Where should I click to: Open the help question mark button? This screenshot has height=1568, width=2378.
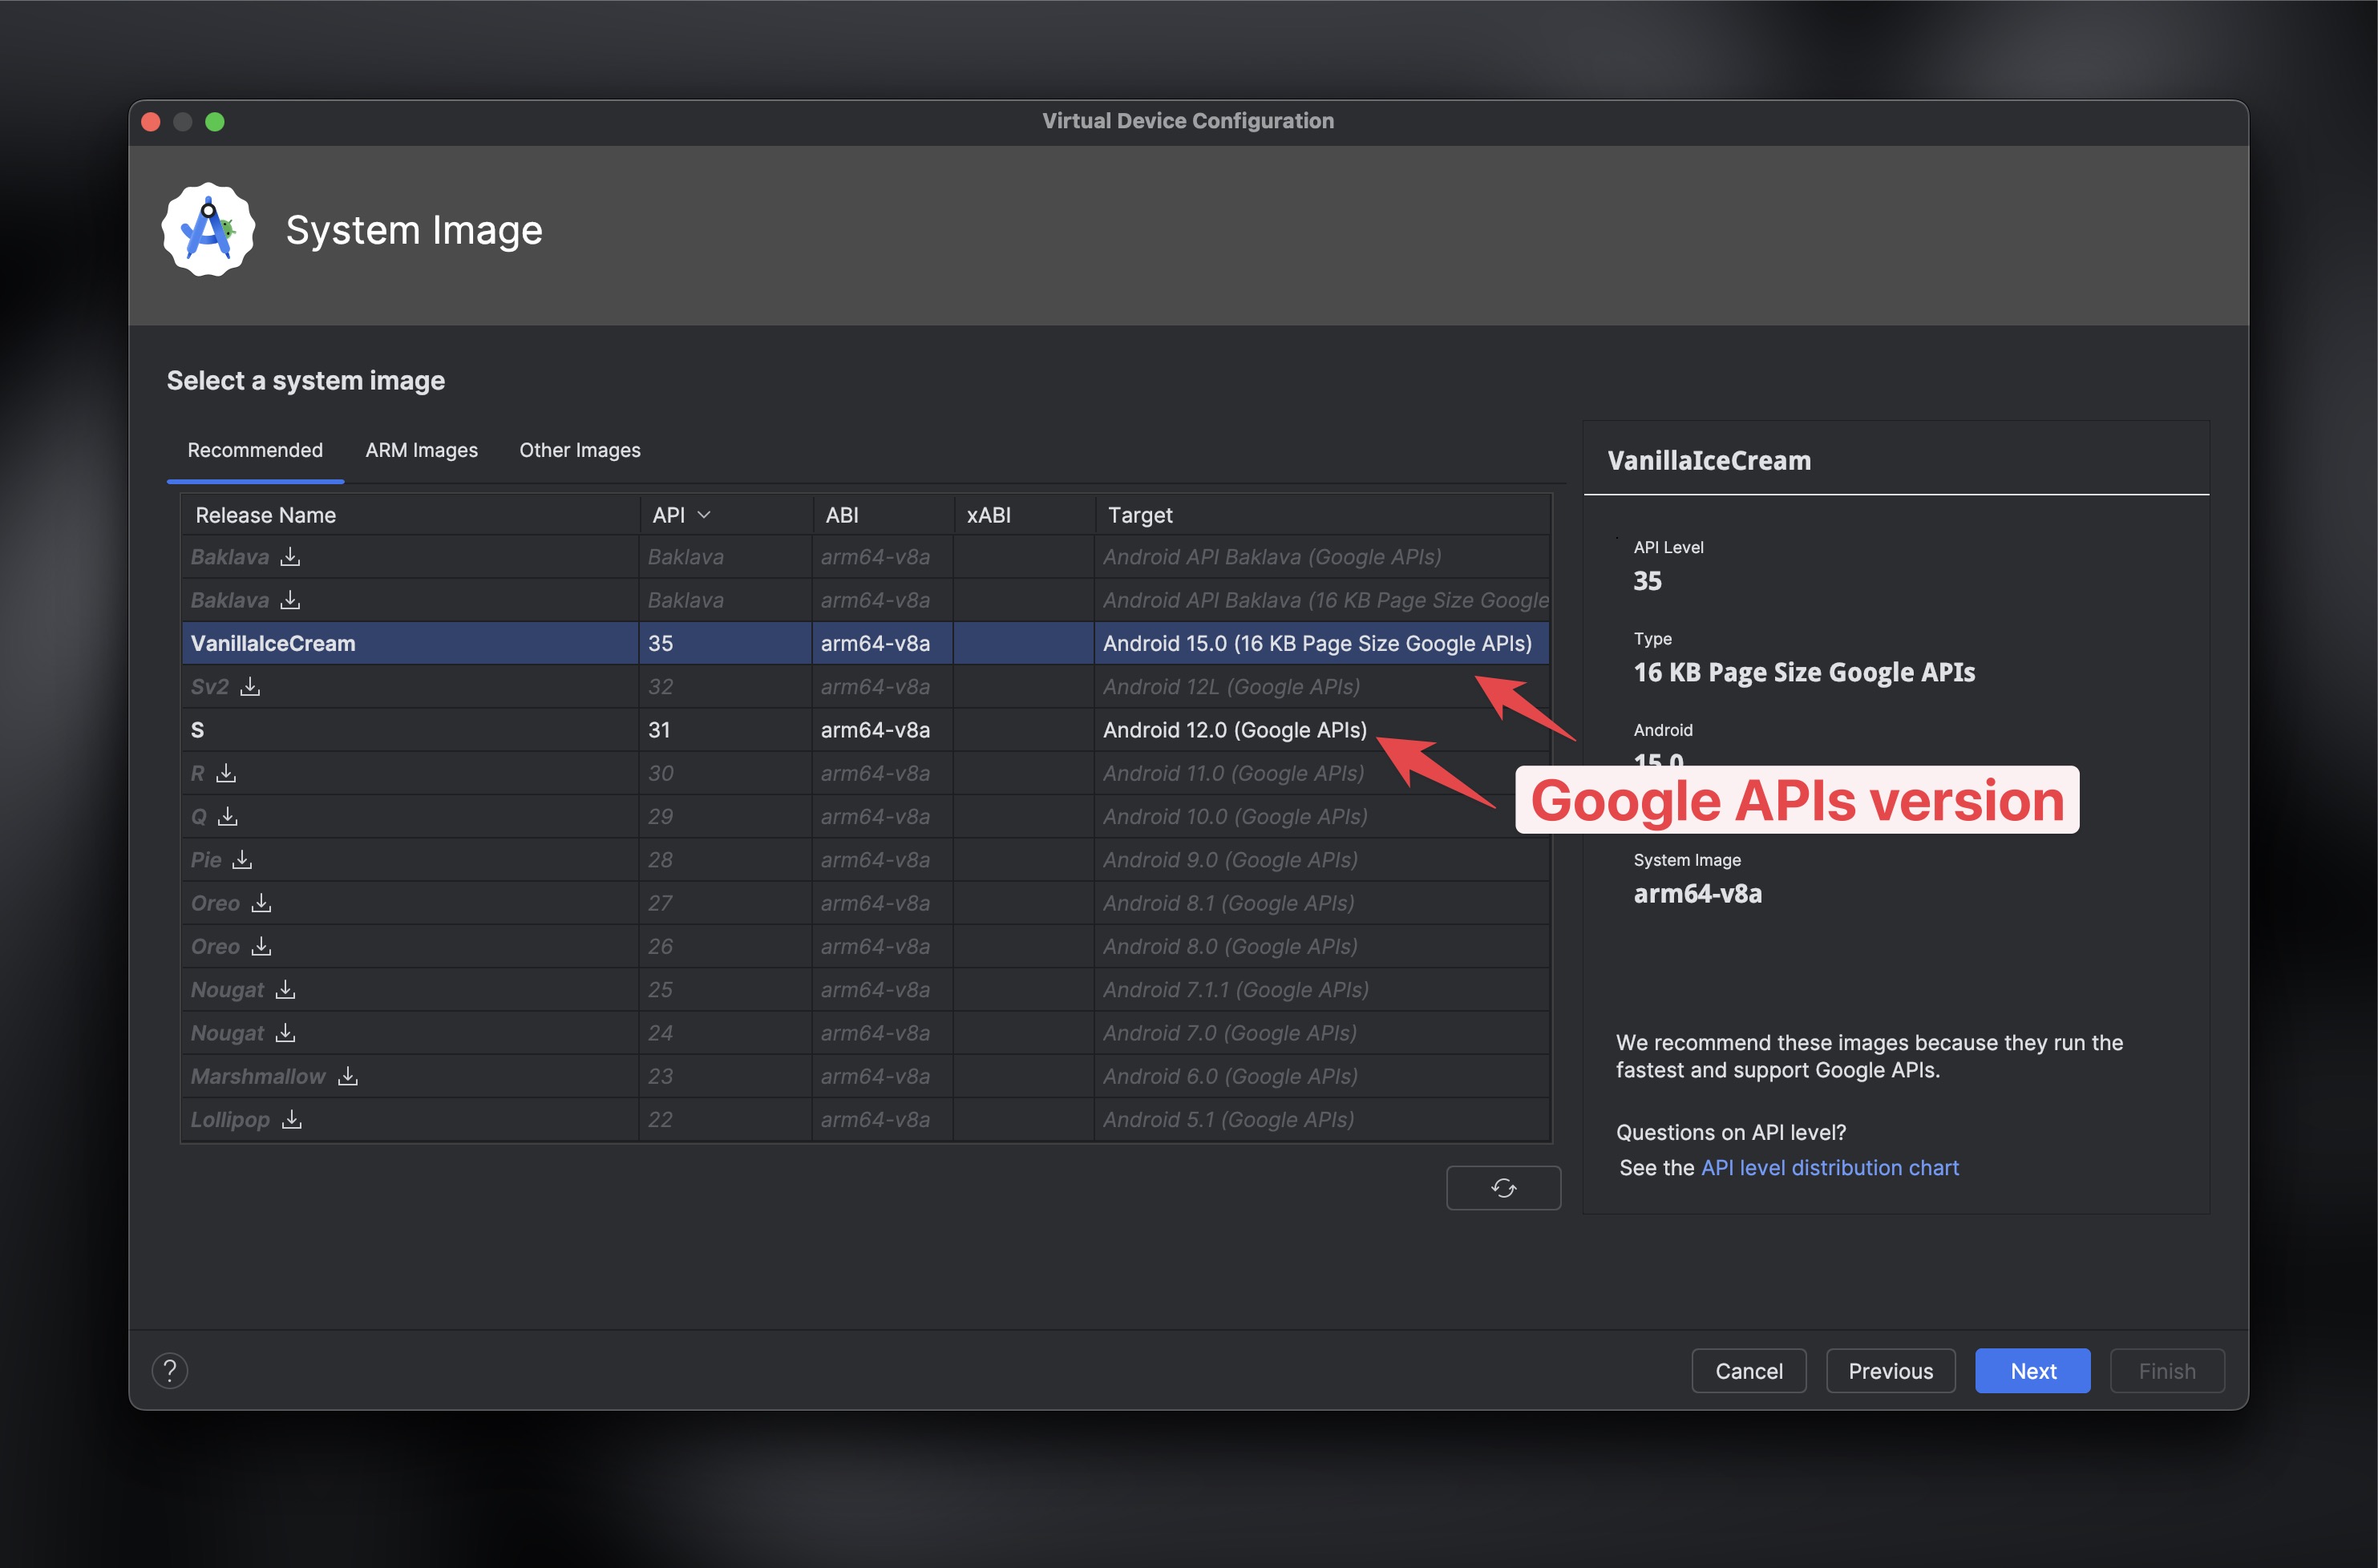tap(170, 1370)
